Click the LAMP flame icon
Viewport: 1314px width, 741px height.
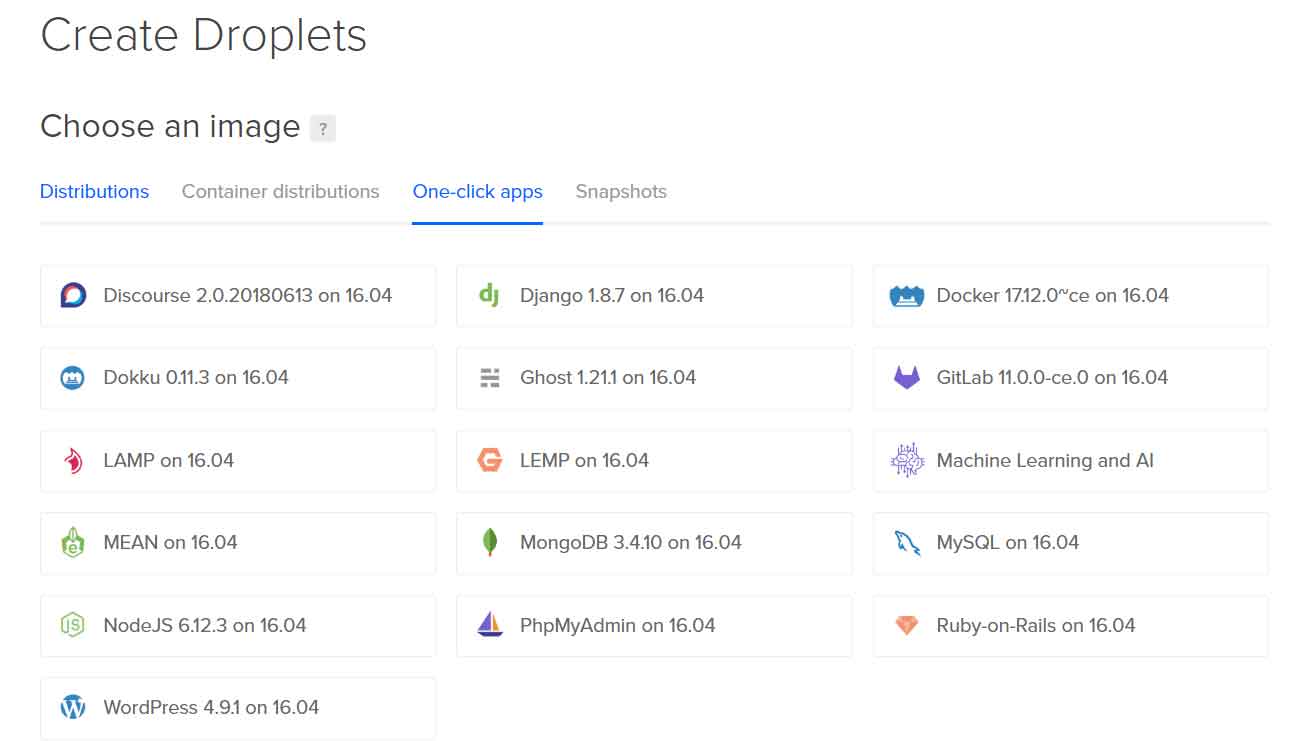pos(72,460)
